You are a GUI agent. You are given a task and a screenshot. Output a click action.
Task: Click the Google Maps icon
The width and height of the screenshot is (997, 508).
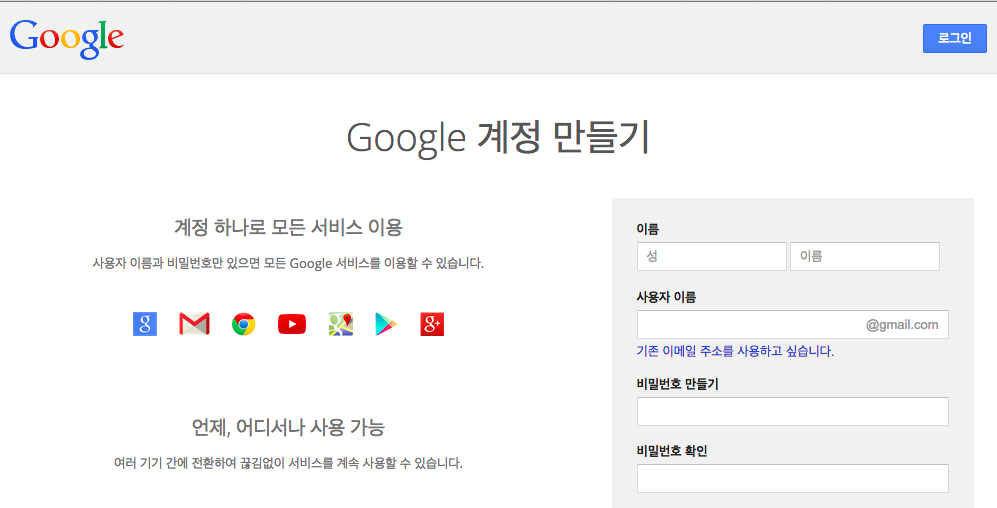point(341,324)
